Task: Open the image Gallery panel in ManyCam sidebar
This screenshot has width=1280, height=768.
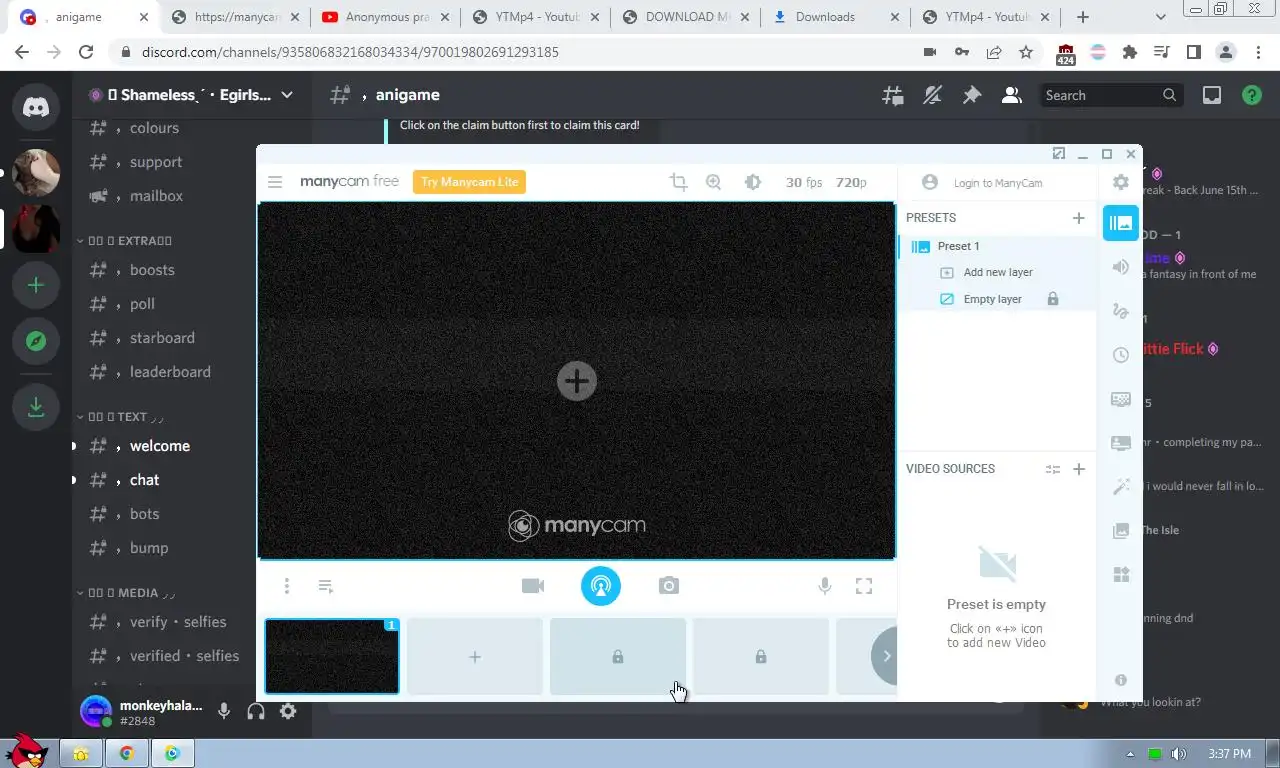Action: [1121, 531]
